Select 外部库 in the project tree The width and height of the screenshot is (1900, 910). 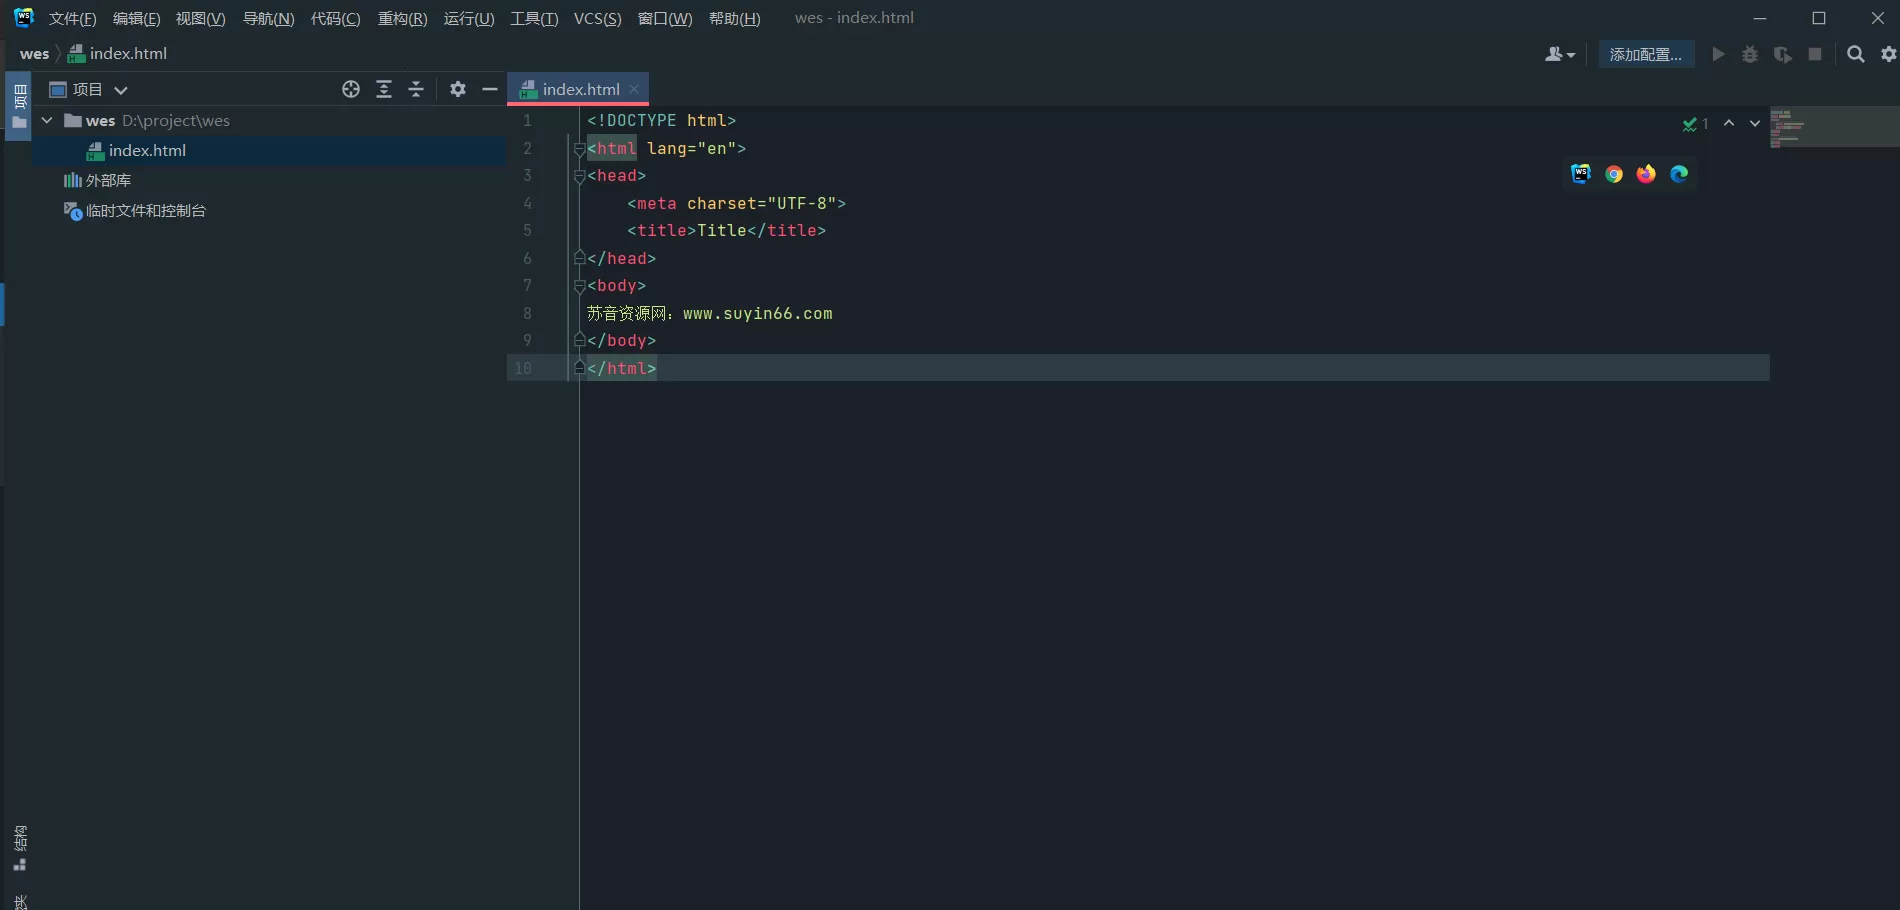click(108, 180)
